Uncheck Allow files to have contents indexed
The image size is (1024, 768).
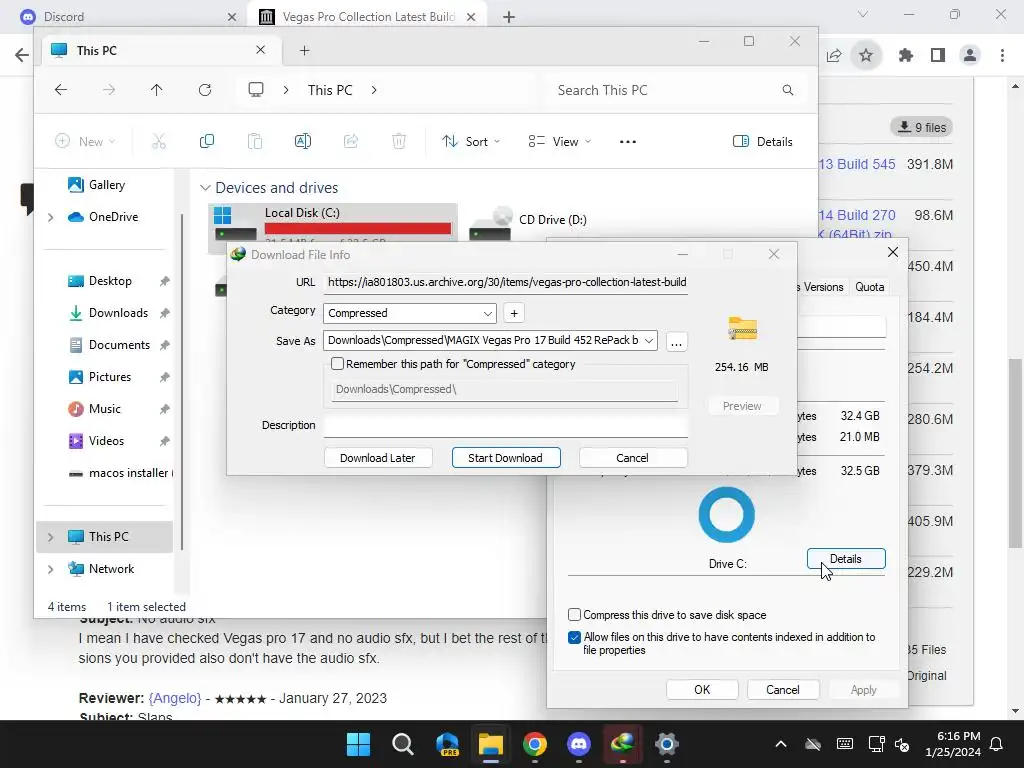pyautogui.click(x=574, y=637)
